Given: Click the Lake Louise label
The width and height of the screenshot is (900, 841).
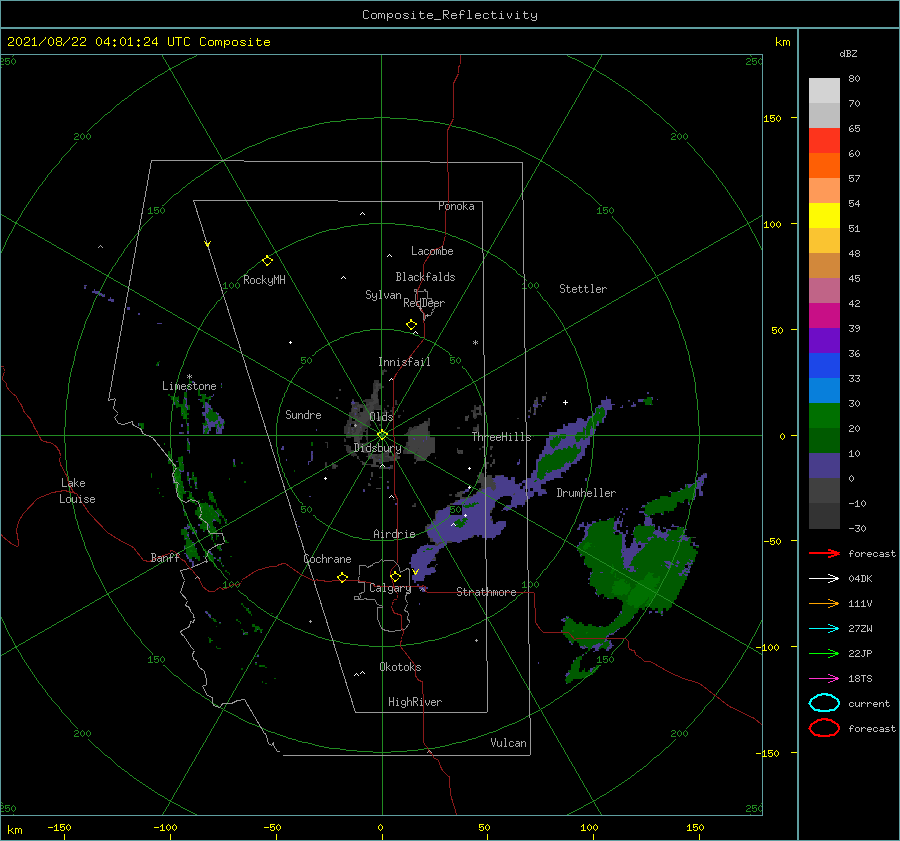Looking at the screenshot, I should click(x=77, y=491).
